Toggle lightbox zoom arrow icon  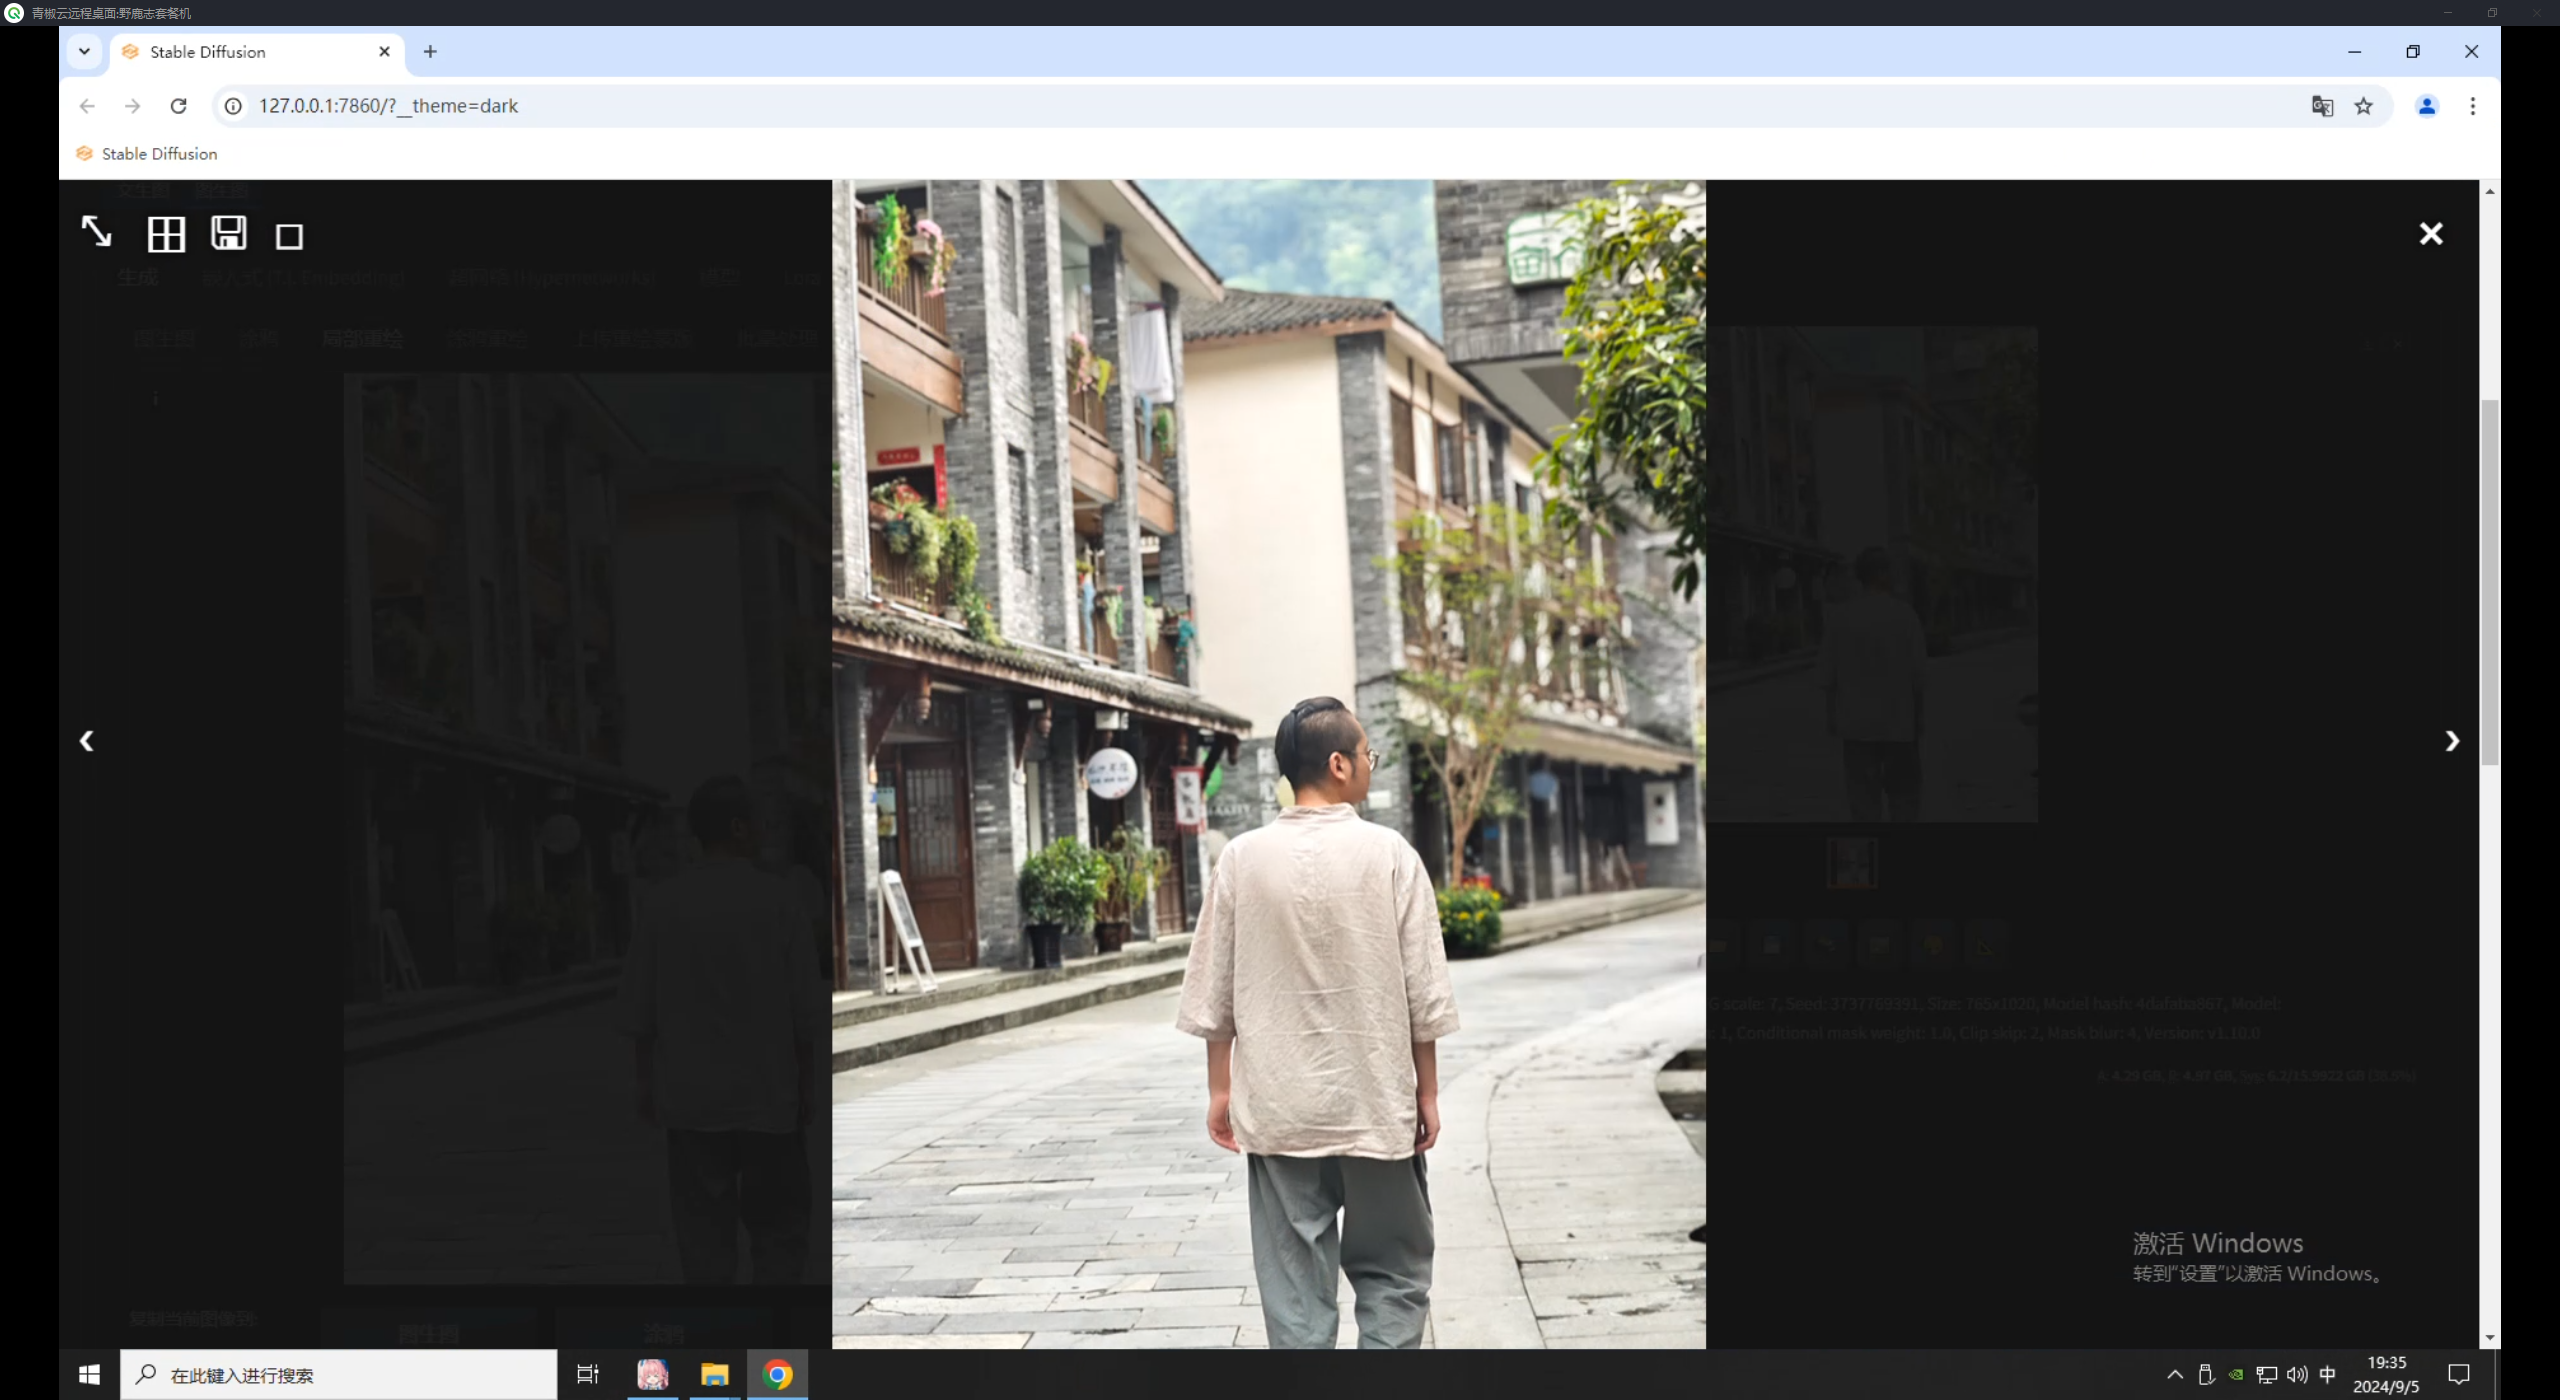(96, 232)
